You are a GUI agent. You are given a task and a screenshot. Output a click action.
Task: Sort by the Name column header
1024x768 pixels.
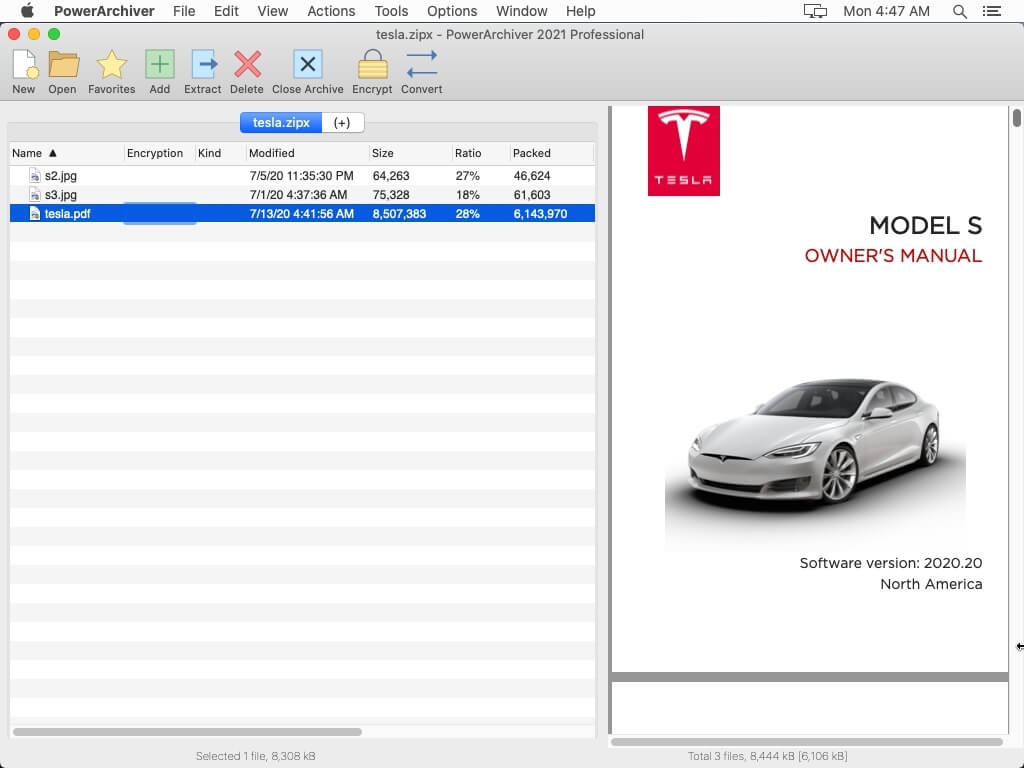[67, 153]
